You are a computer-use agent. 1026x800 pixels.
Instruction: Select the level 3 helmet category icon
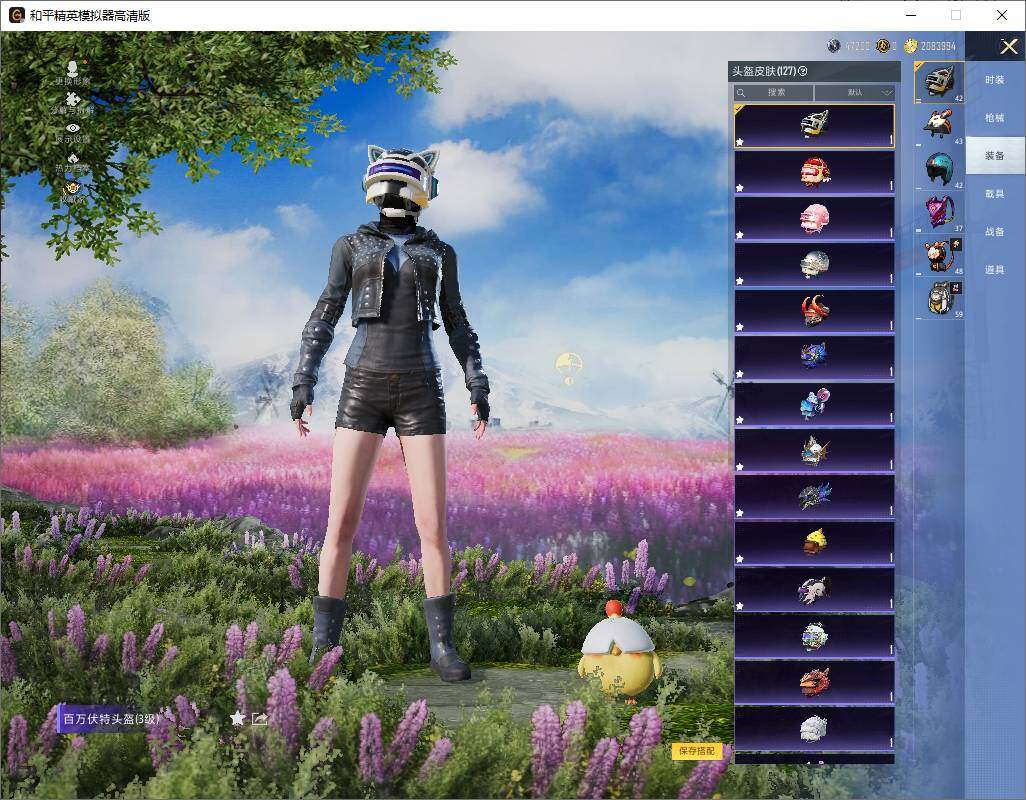coord(940,82)
